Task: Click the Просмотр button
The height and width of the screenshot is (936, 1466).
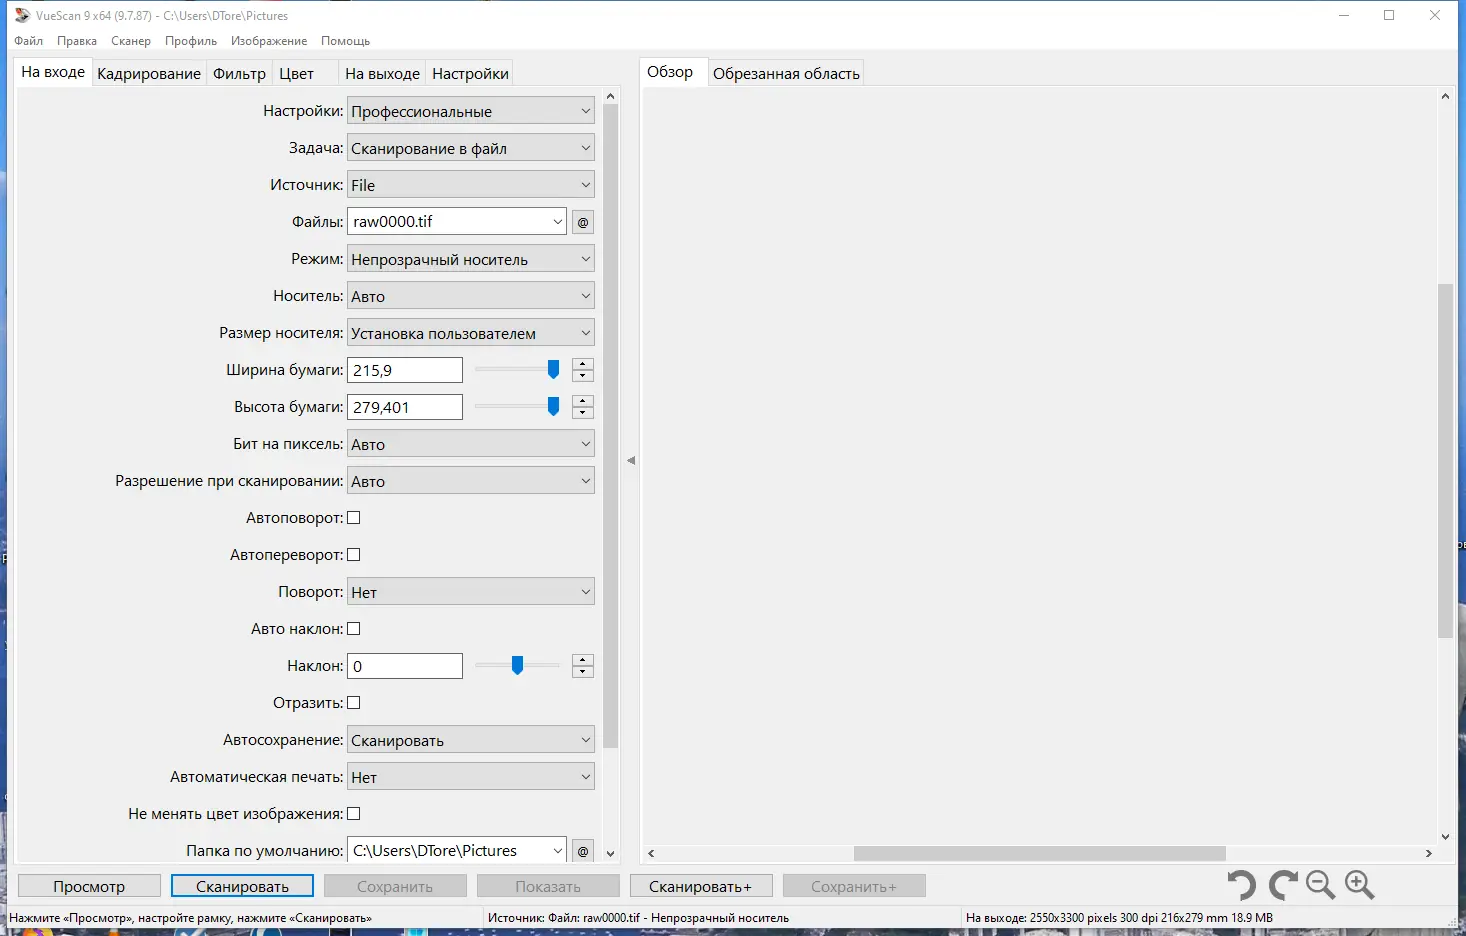Action: pyautogui.click(x=89, y=886)
